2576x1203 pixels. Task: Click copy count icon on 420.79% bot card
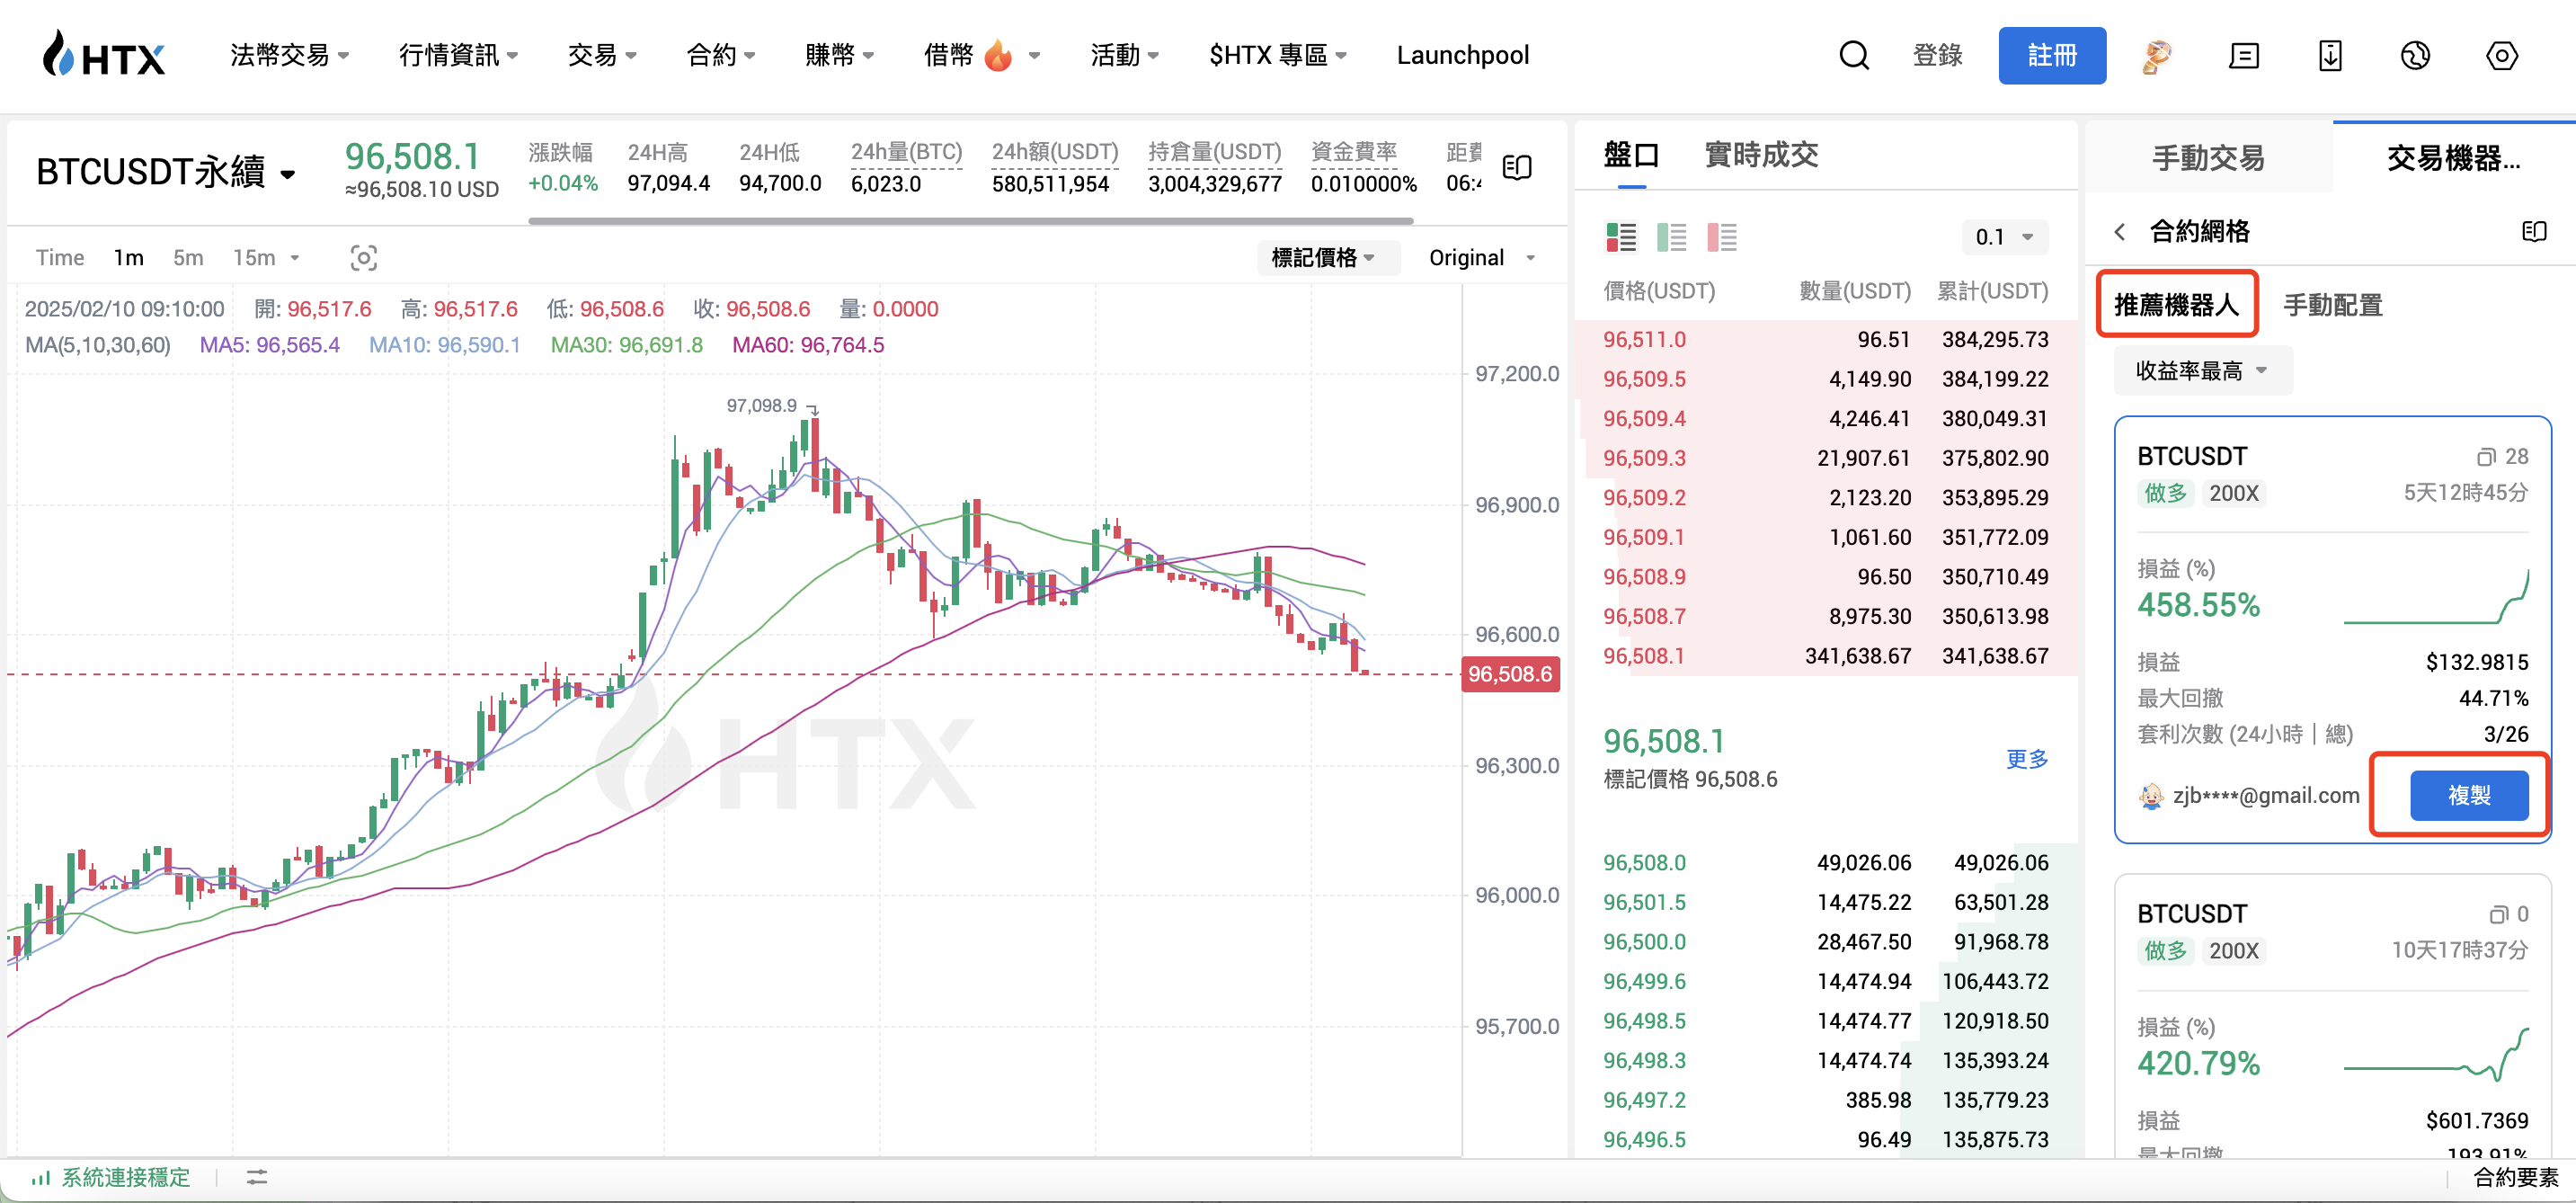tap(2498, 914)
